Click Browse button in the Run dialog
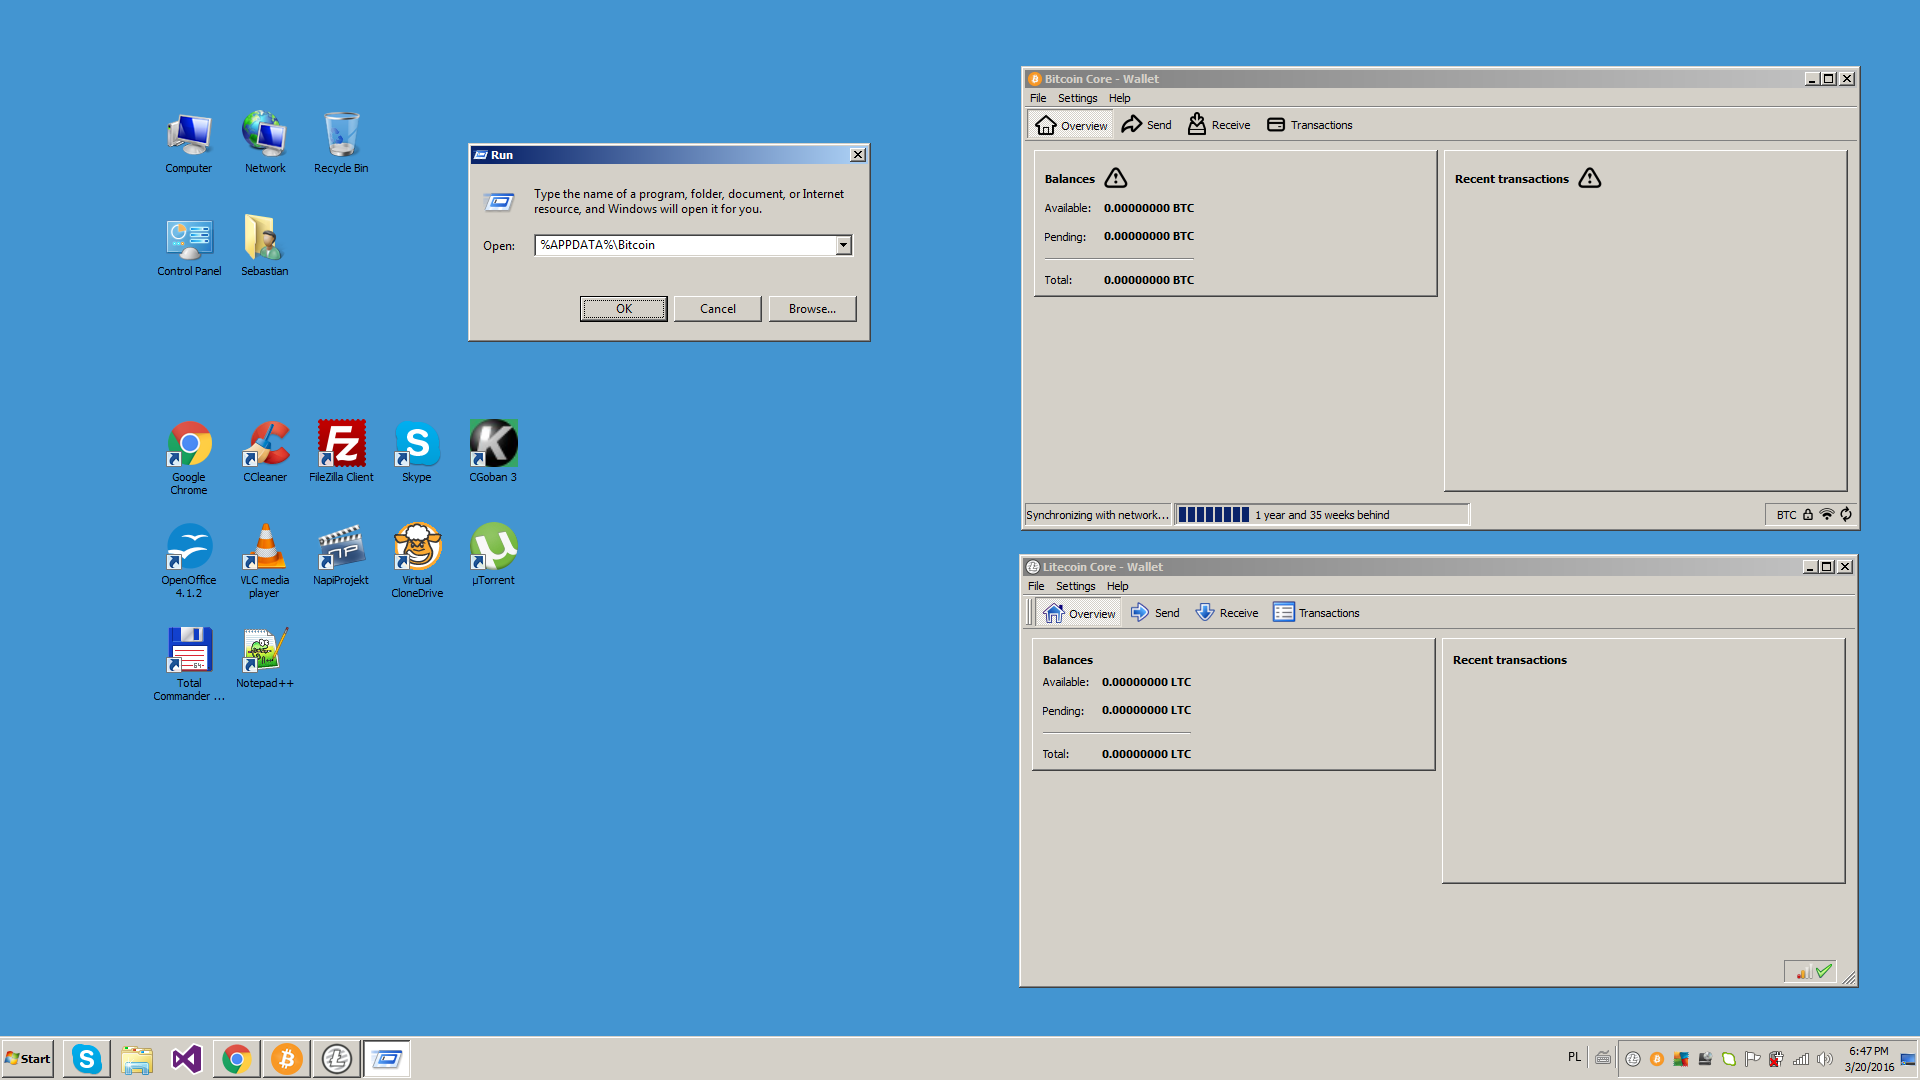Screen dimensions: 1920x1080 tap(810, 307)
